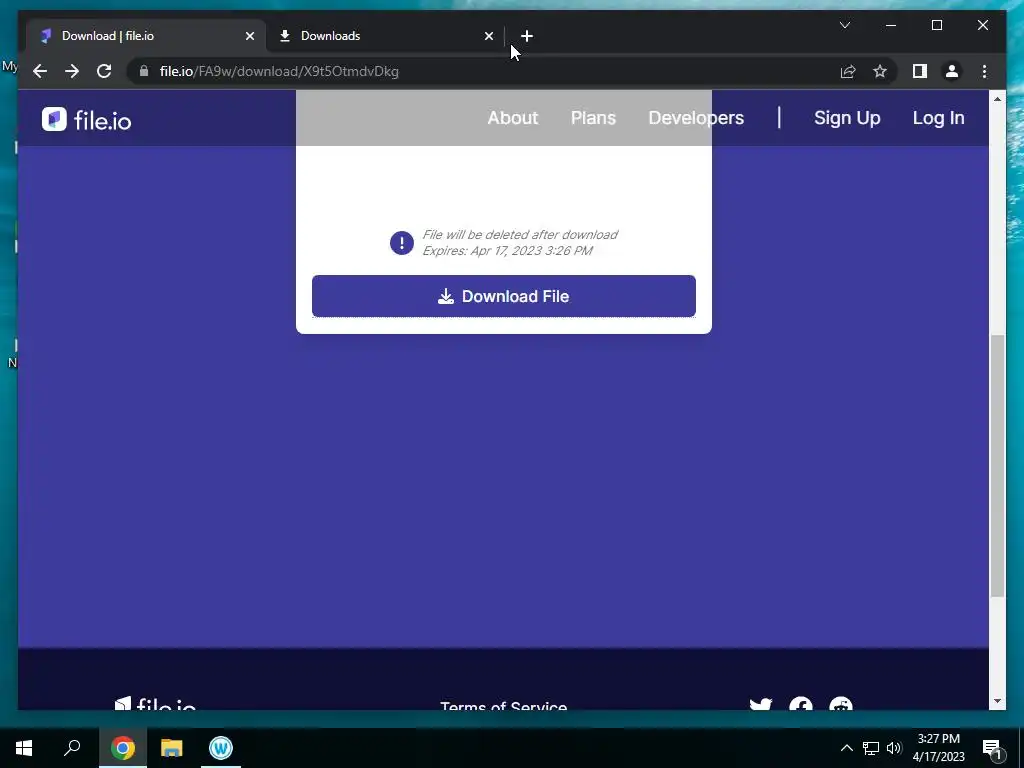Click the file.io logo in the header

tap(87, 120)
